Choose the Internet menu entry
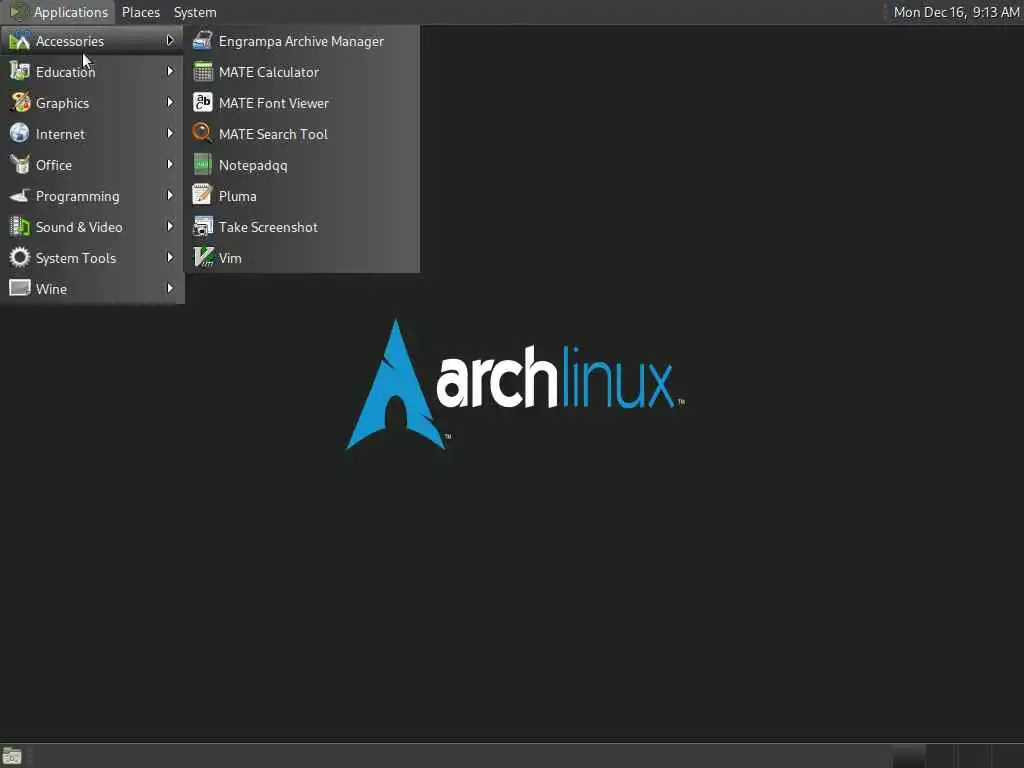This screenshot has width=1024, height=768. tap(92, 133)
